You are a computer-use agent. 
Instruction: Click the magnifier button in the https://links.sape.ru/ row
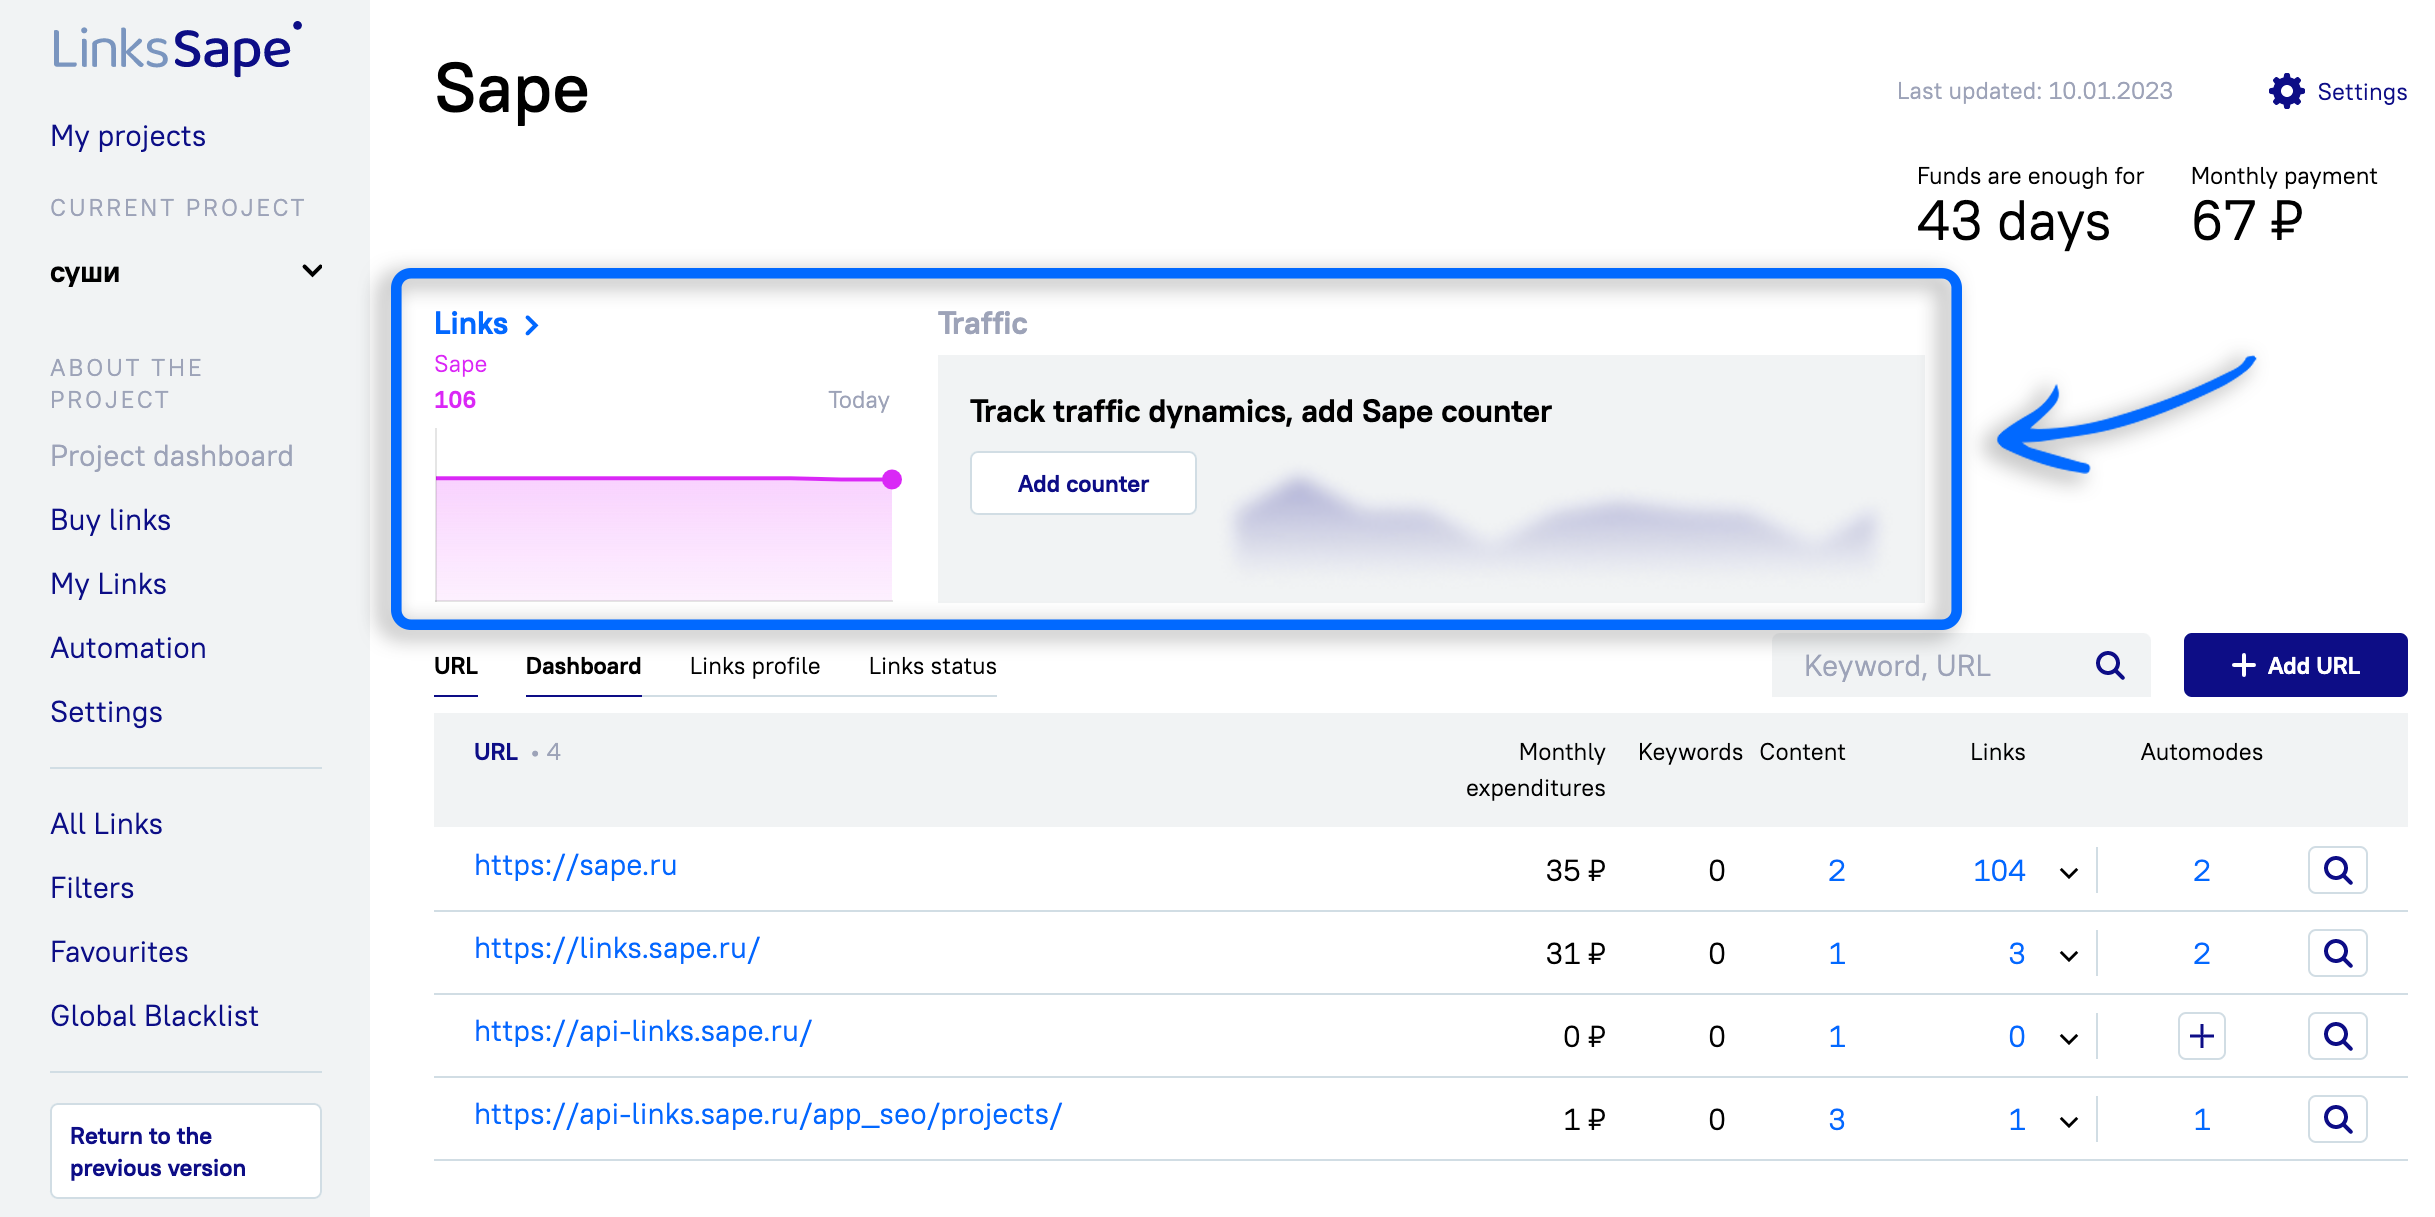click(x=2337, y=953)
